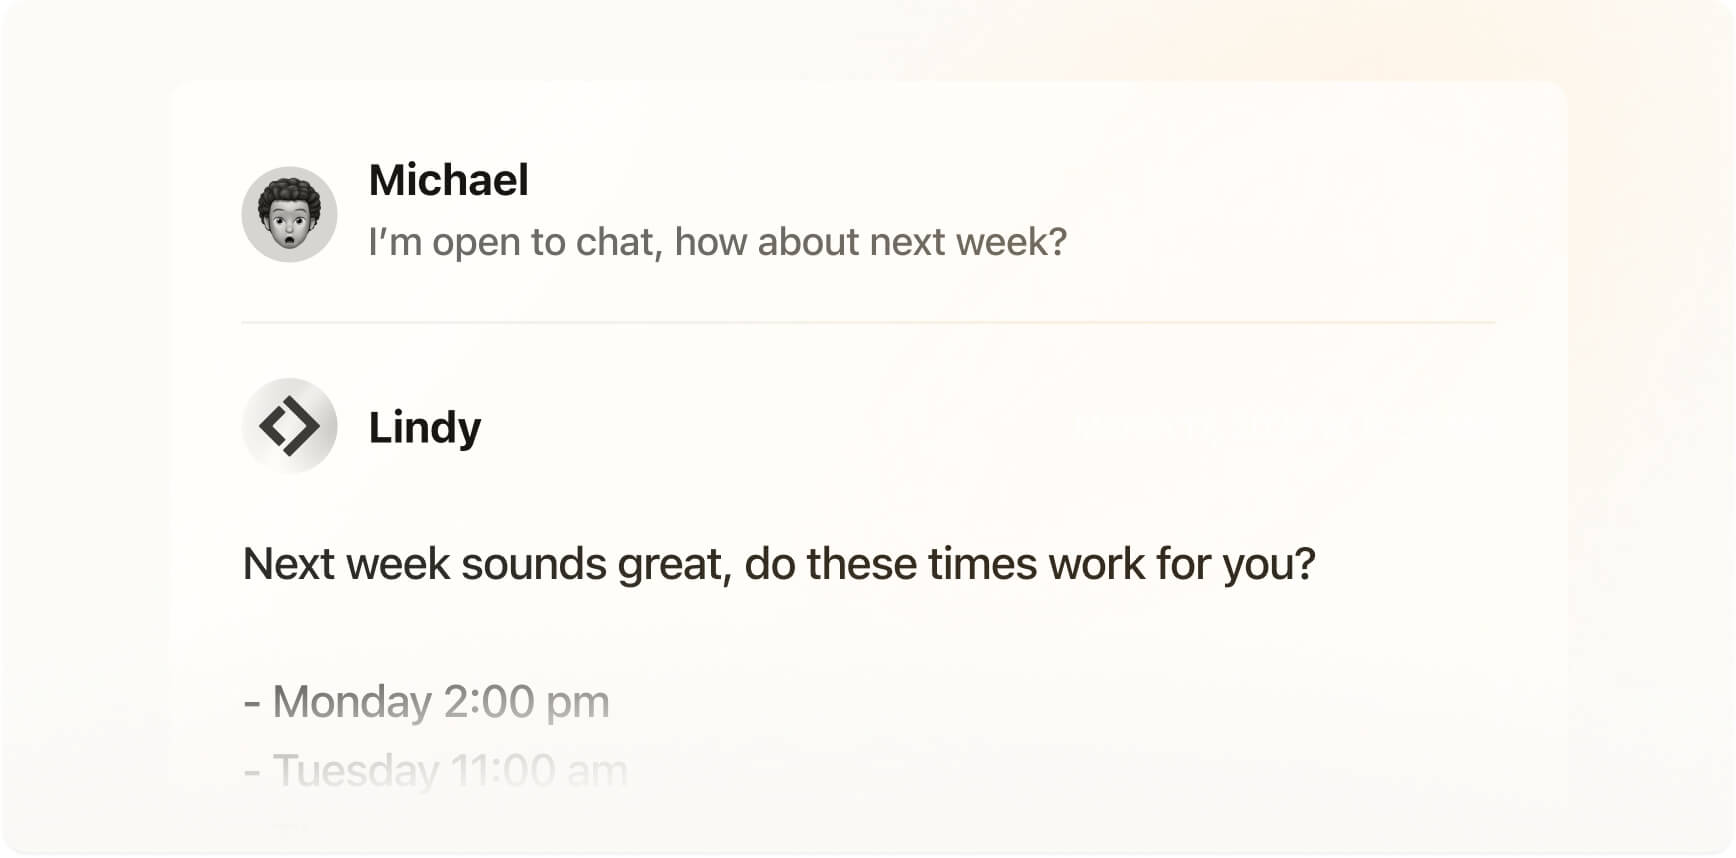This screenshot has width=1736, height=858.
Task: Click the dash bullet before Monday
Action: (252, 703)
